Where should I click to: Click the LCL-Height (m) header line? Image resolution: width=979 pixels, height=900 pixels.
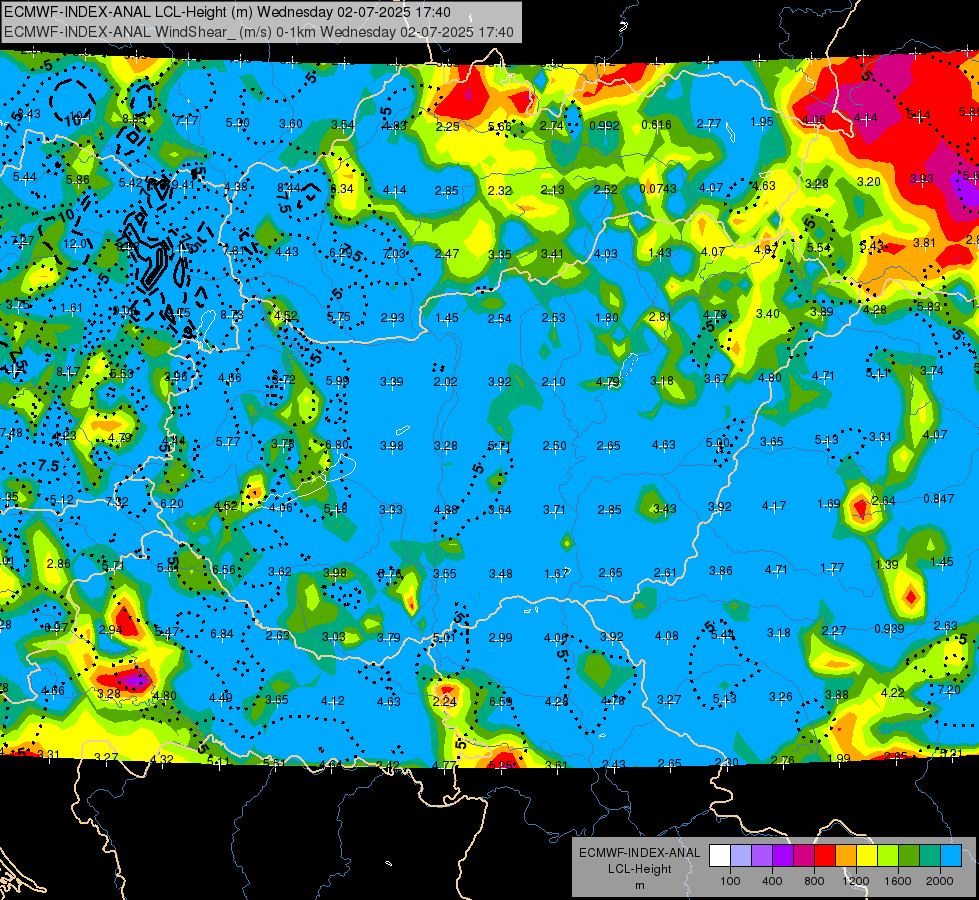[x=227, y=12]
